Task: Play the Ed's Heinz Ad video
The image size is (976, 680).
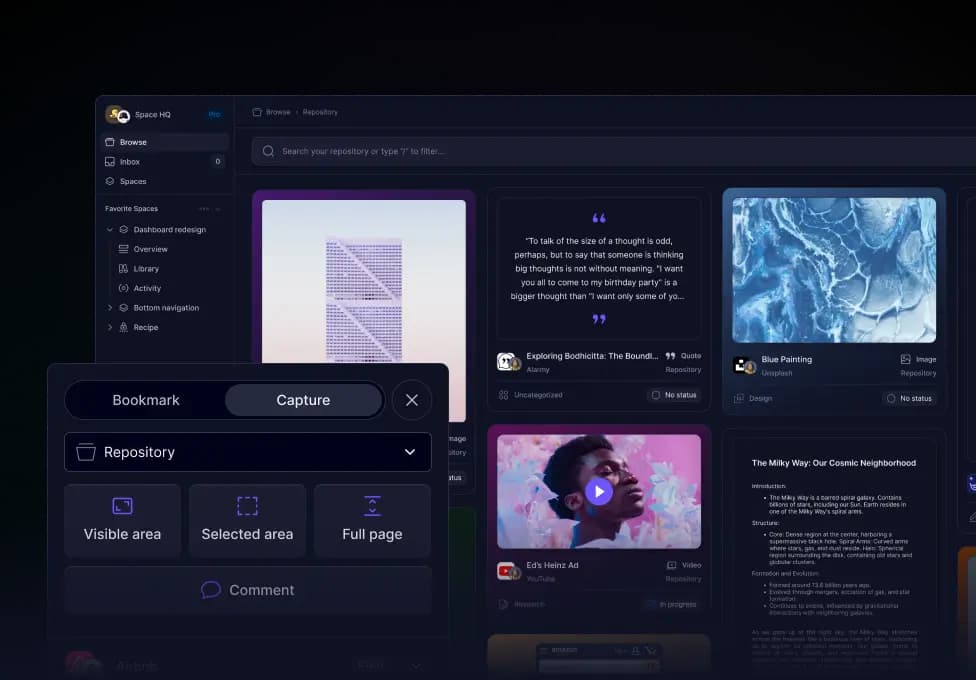Action: (599, 491)
